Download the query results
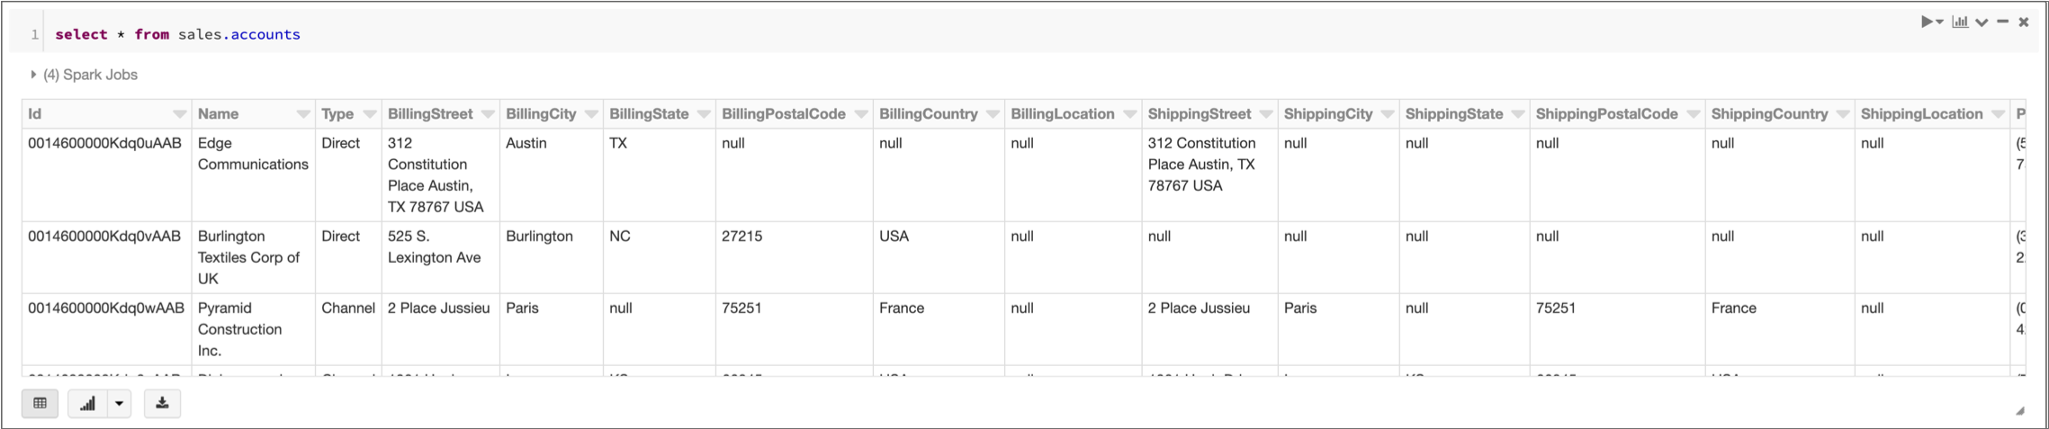Image resolution: width=2049 pixels, height=429 pixels. [x=162, y=404]
